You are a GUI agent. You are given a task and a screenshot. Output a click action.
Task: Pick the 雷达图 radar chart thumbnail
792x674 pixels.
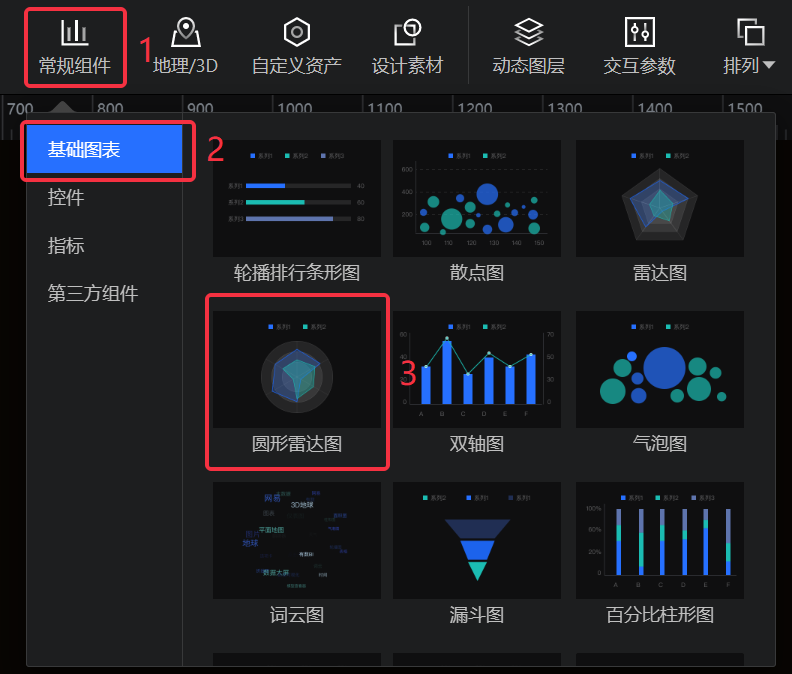click(x=659, y=198)
